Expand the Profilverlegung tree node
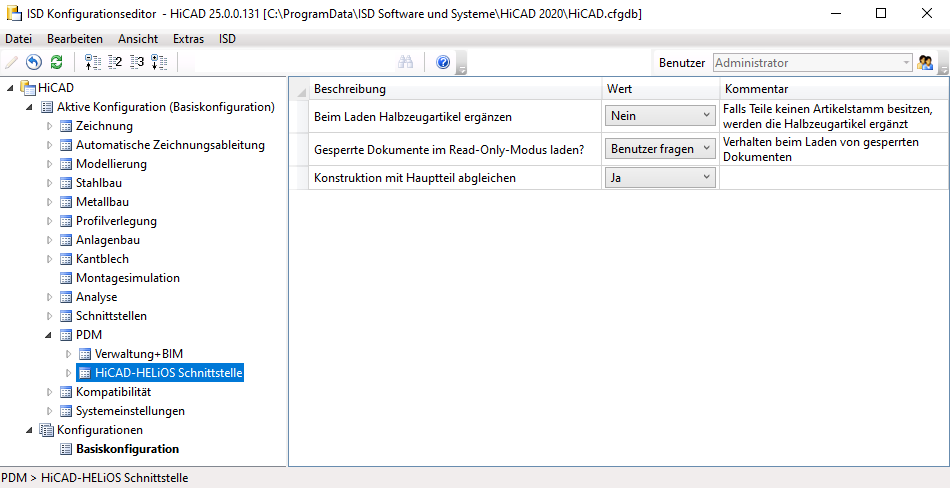The image size is (950, 488). pyautogui.click(x=50, y=221)
